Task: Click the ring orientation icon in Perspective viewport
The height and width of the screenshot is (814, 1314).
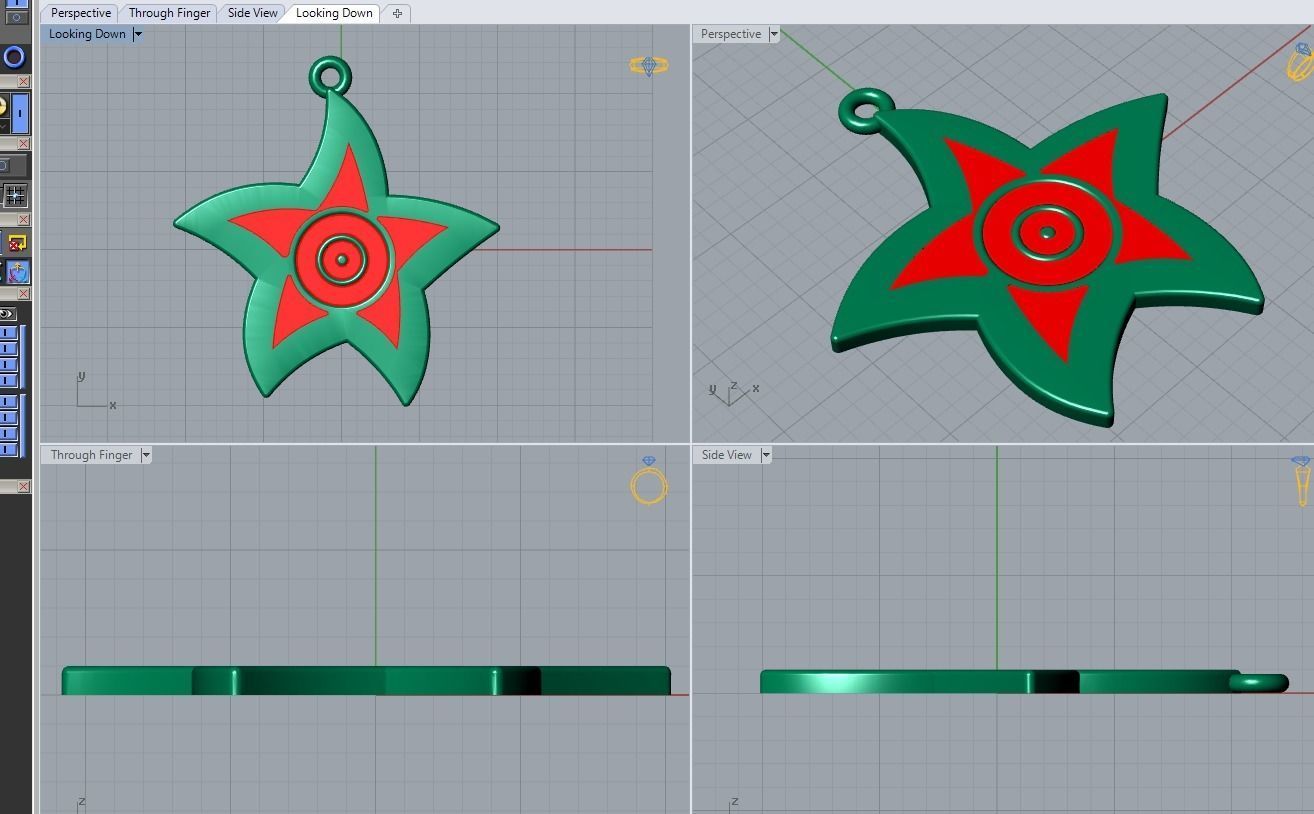Action: (1300, 62)
